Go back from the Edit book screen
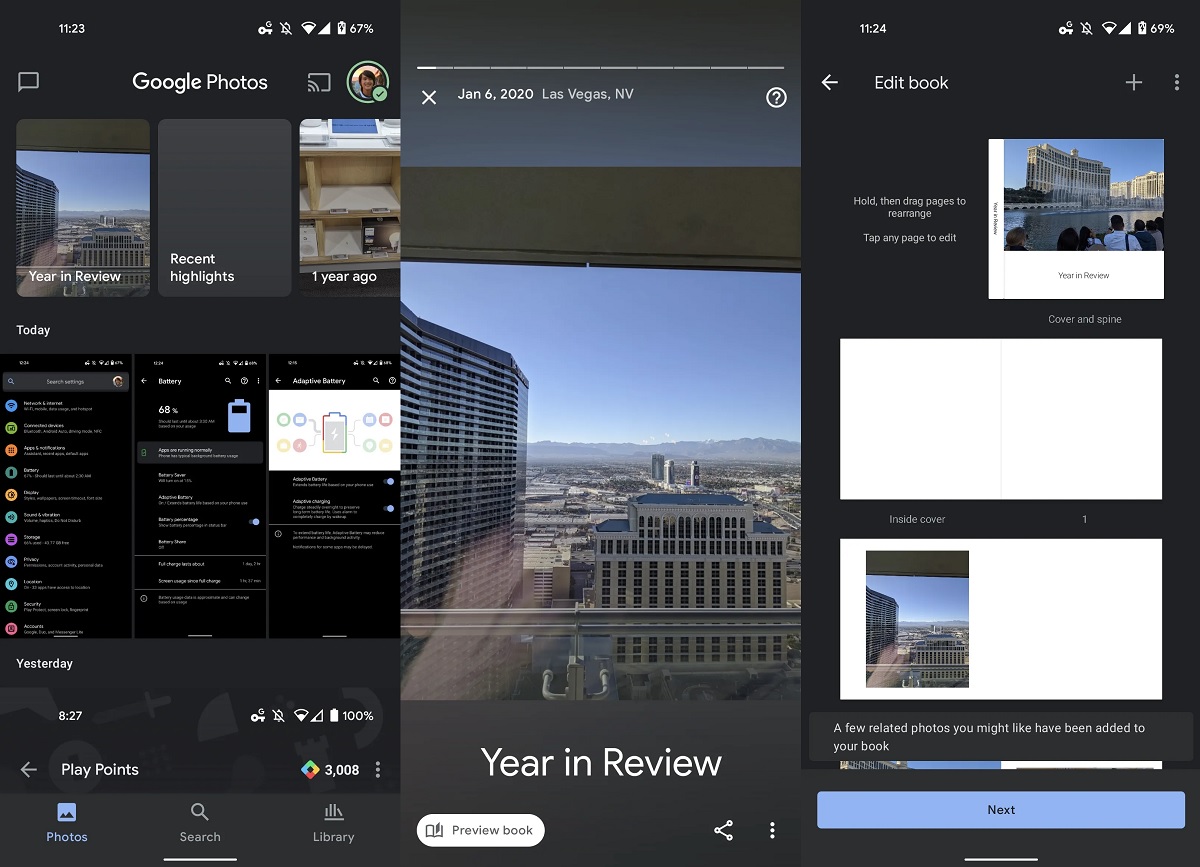The image size is (1200, 867). pos(830,83)
